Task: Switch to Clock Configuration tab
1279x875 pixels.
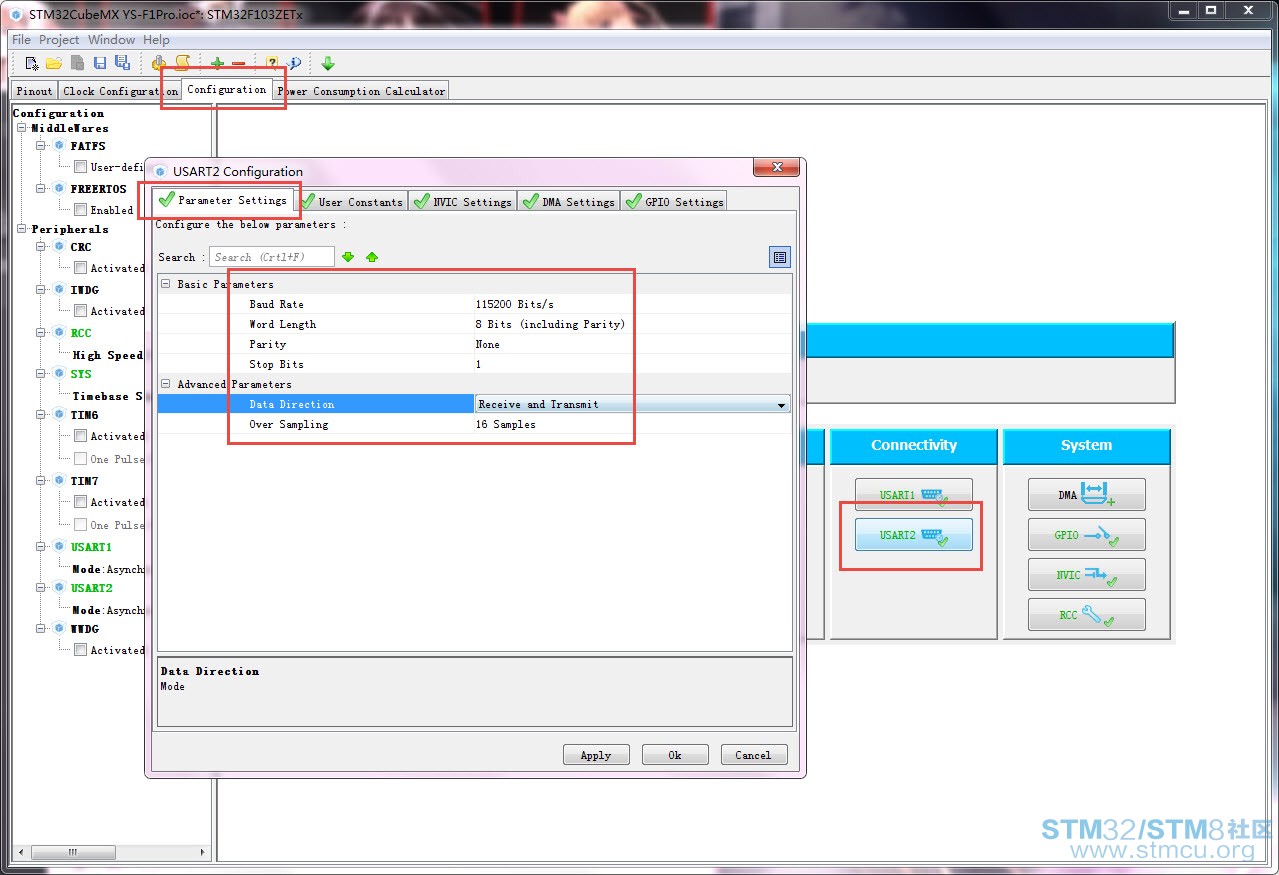Action: [119, 91]
